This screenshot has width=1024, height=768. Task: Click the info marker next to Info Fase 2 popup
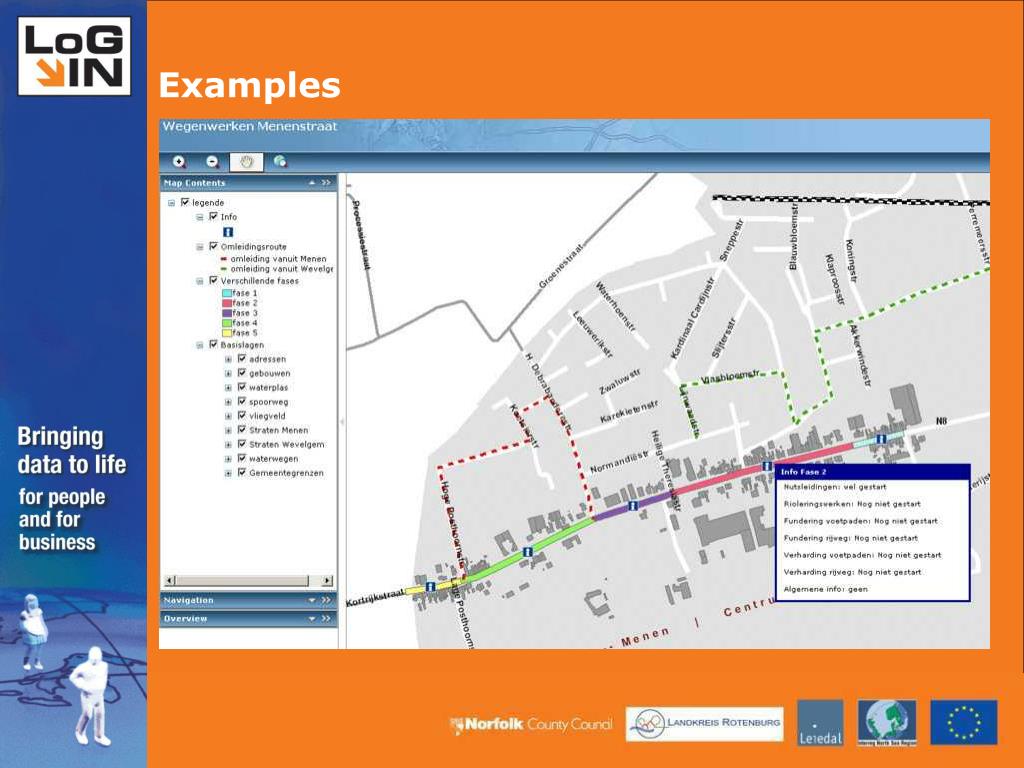click(x=767, y=466)
